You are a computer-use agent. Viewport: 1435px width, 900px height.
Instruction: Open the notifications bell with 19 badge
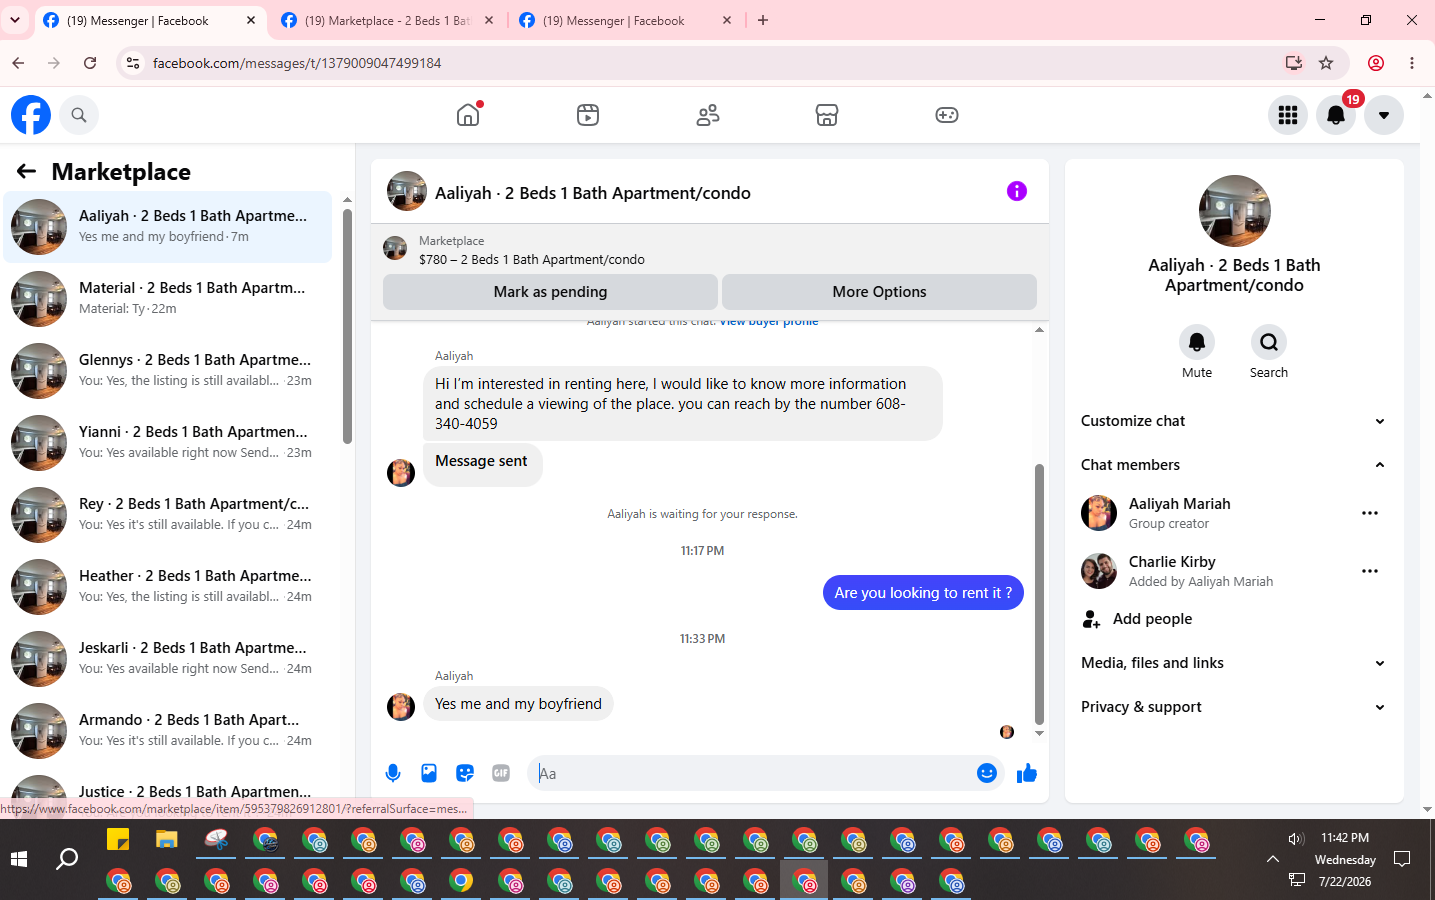1336,115
